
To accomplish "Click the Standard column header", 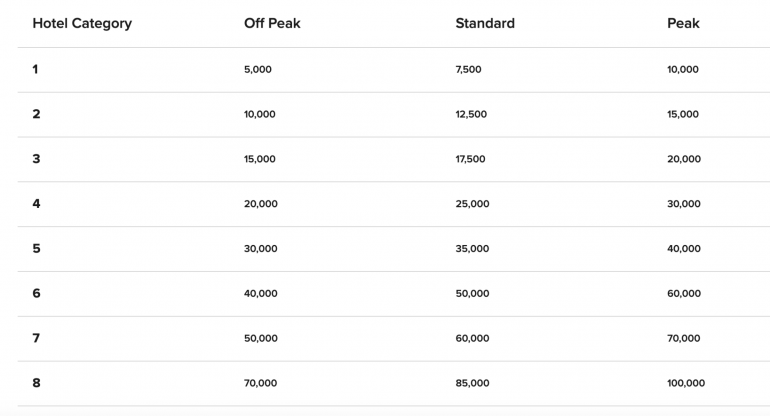I will 485,23.
